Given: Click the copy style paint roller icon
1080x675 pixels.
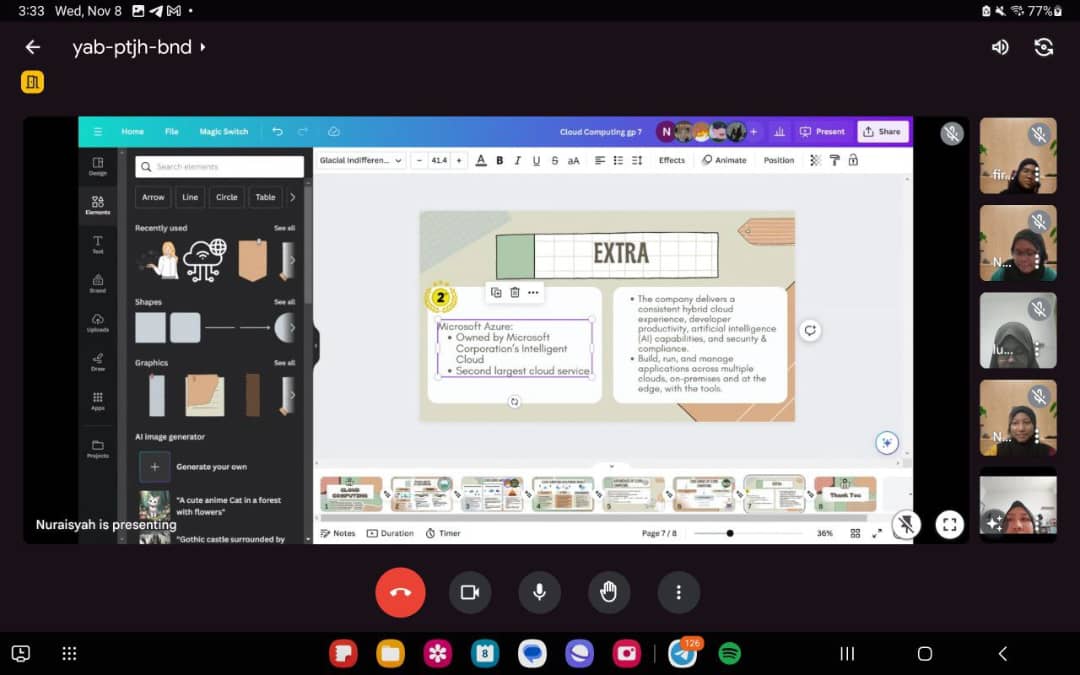Looking at the screenshot, I should point(834,160).
